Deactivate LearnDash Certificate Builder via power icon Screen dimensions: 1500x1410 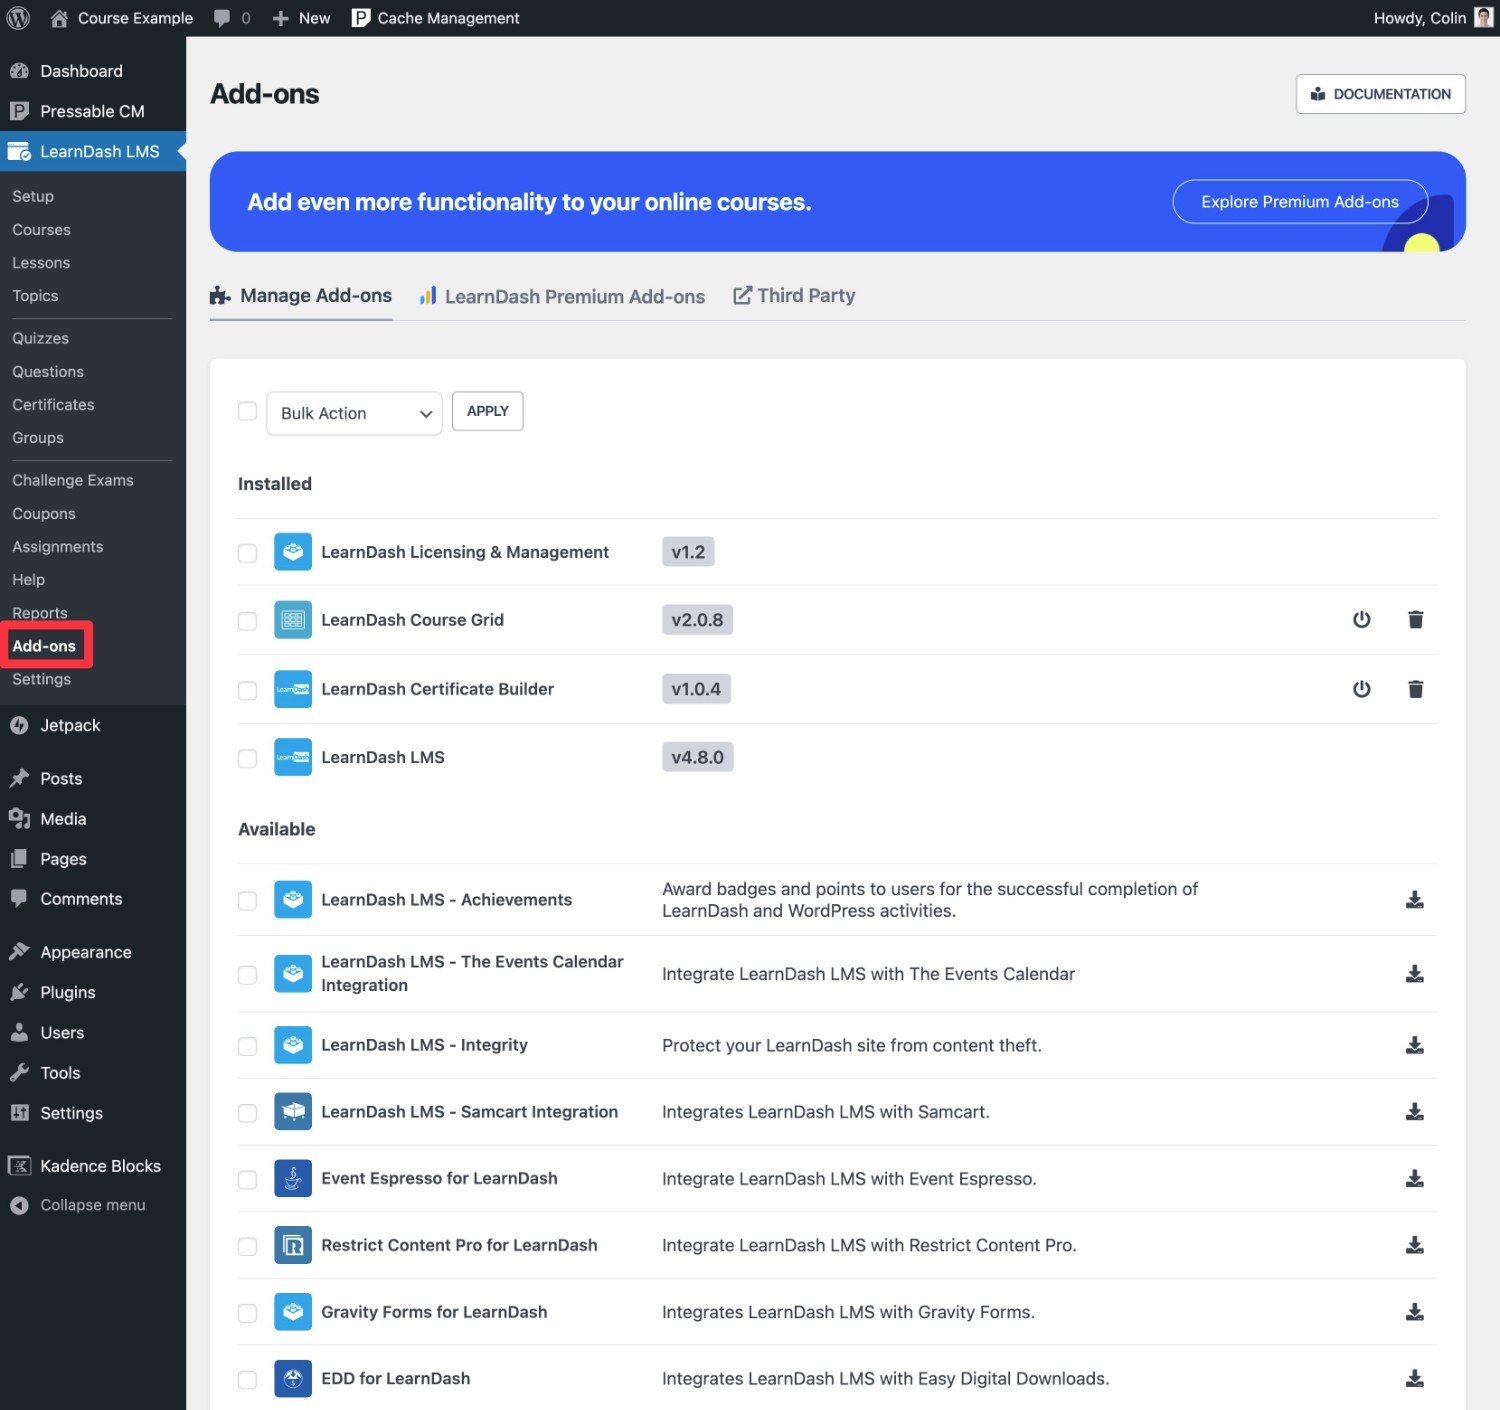[1361, 689]
